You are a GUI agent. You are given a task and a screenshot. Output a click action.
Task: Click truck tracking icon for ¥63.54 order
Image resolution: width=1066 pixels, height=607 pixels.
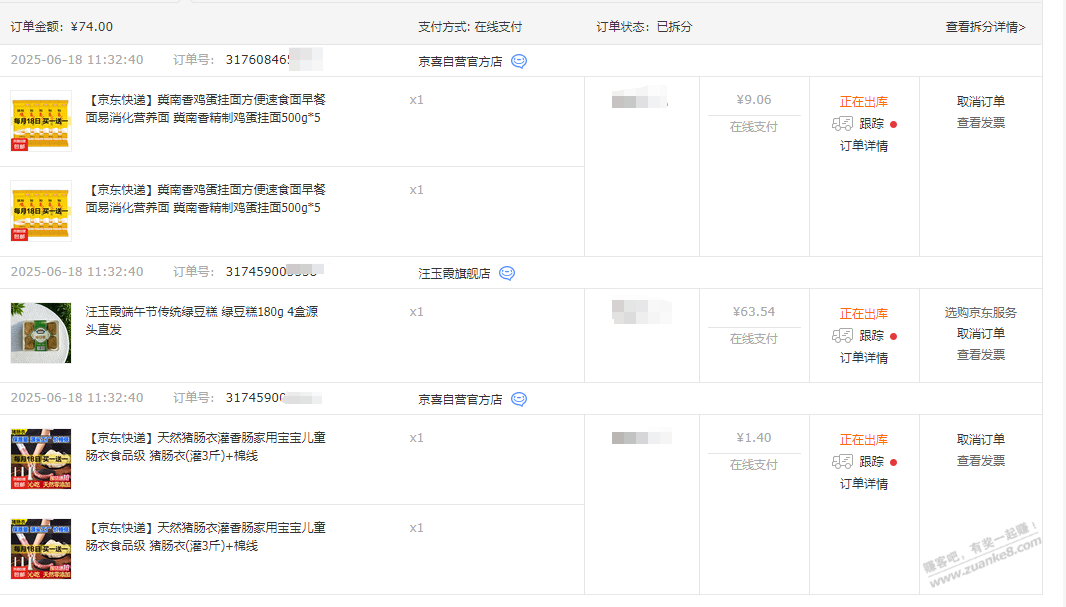click(x=842, y=336)
